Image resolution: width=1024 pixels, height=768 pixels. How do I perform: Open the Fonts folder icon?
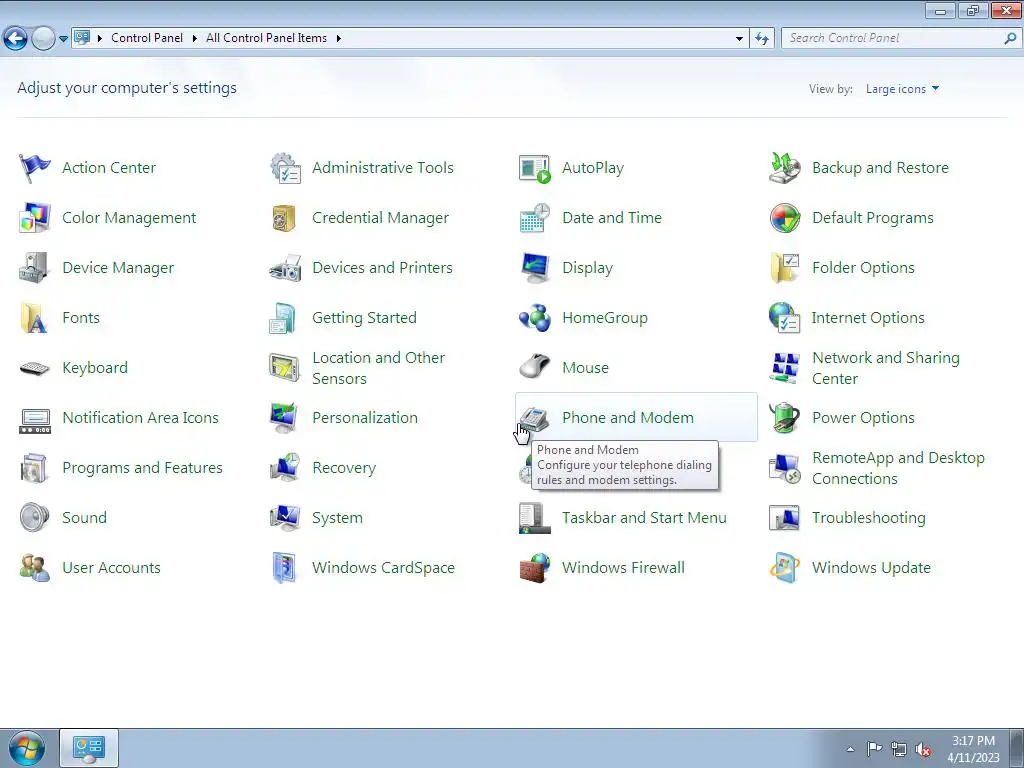click(x=34, y=318)
